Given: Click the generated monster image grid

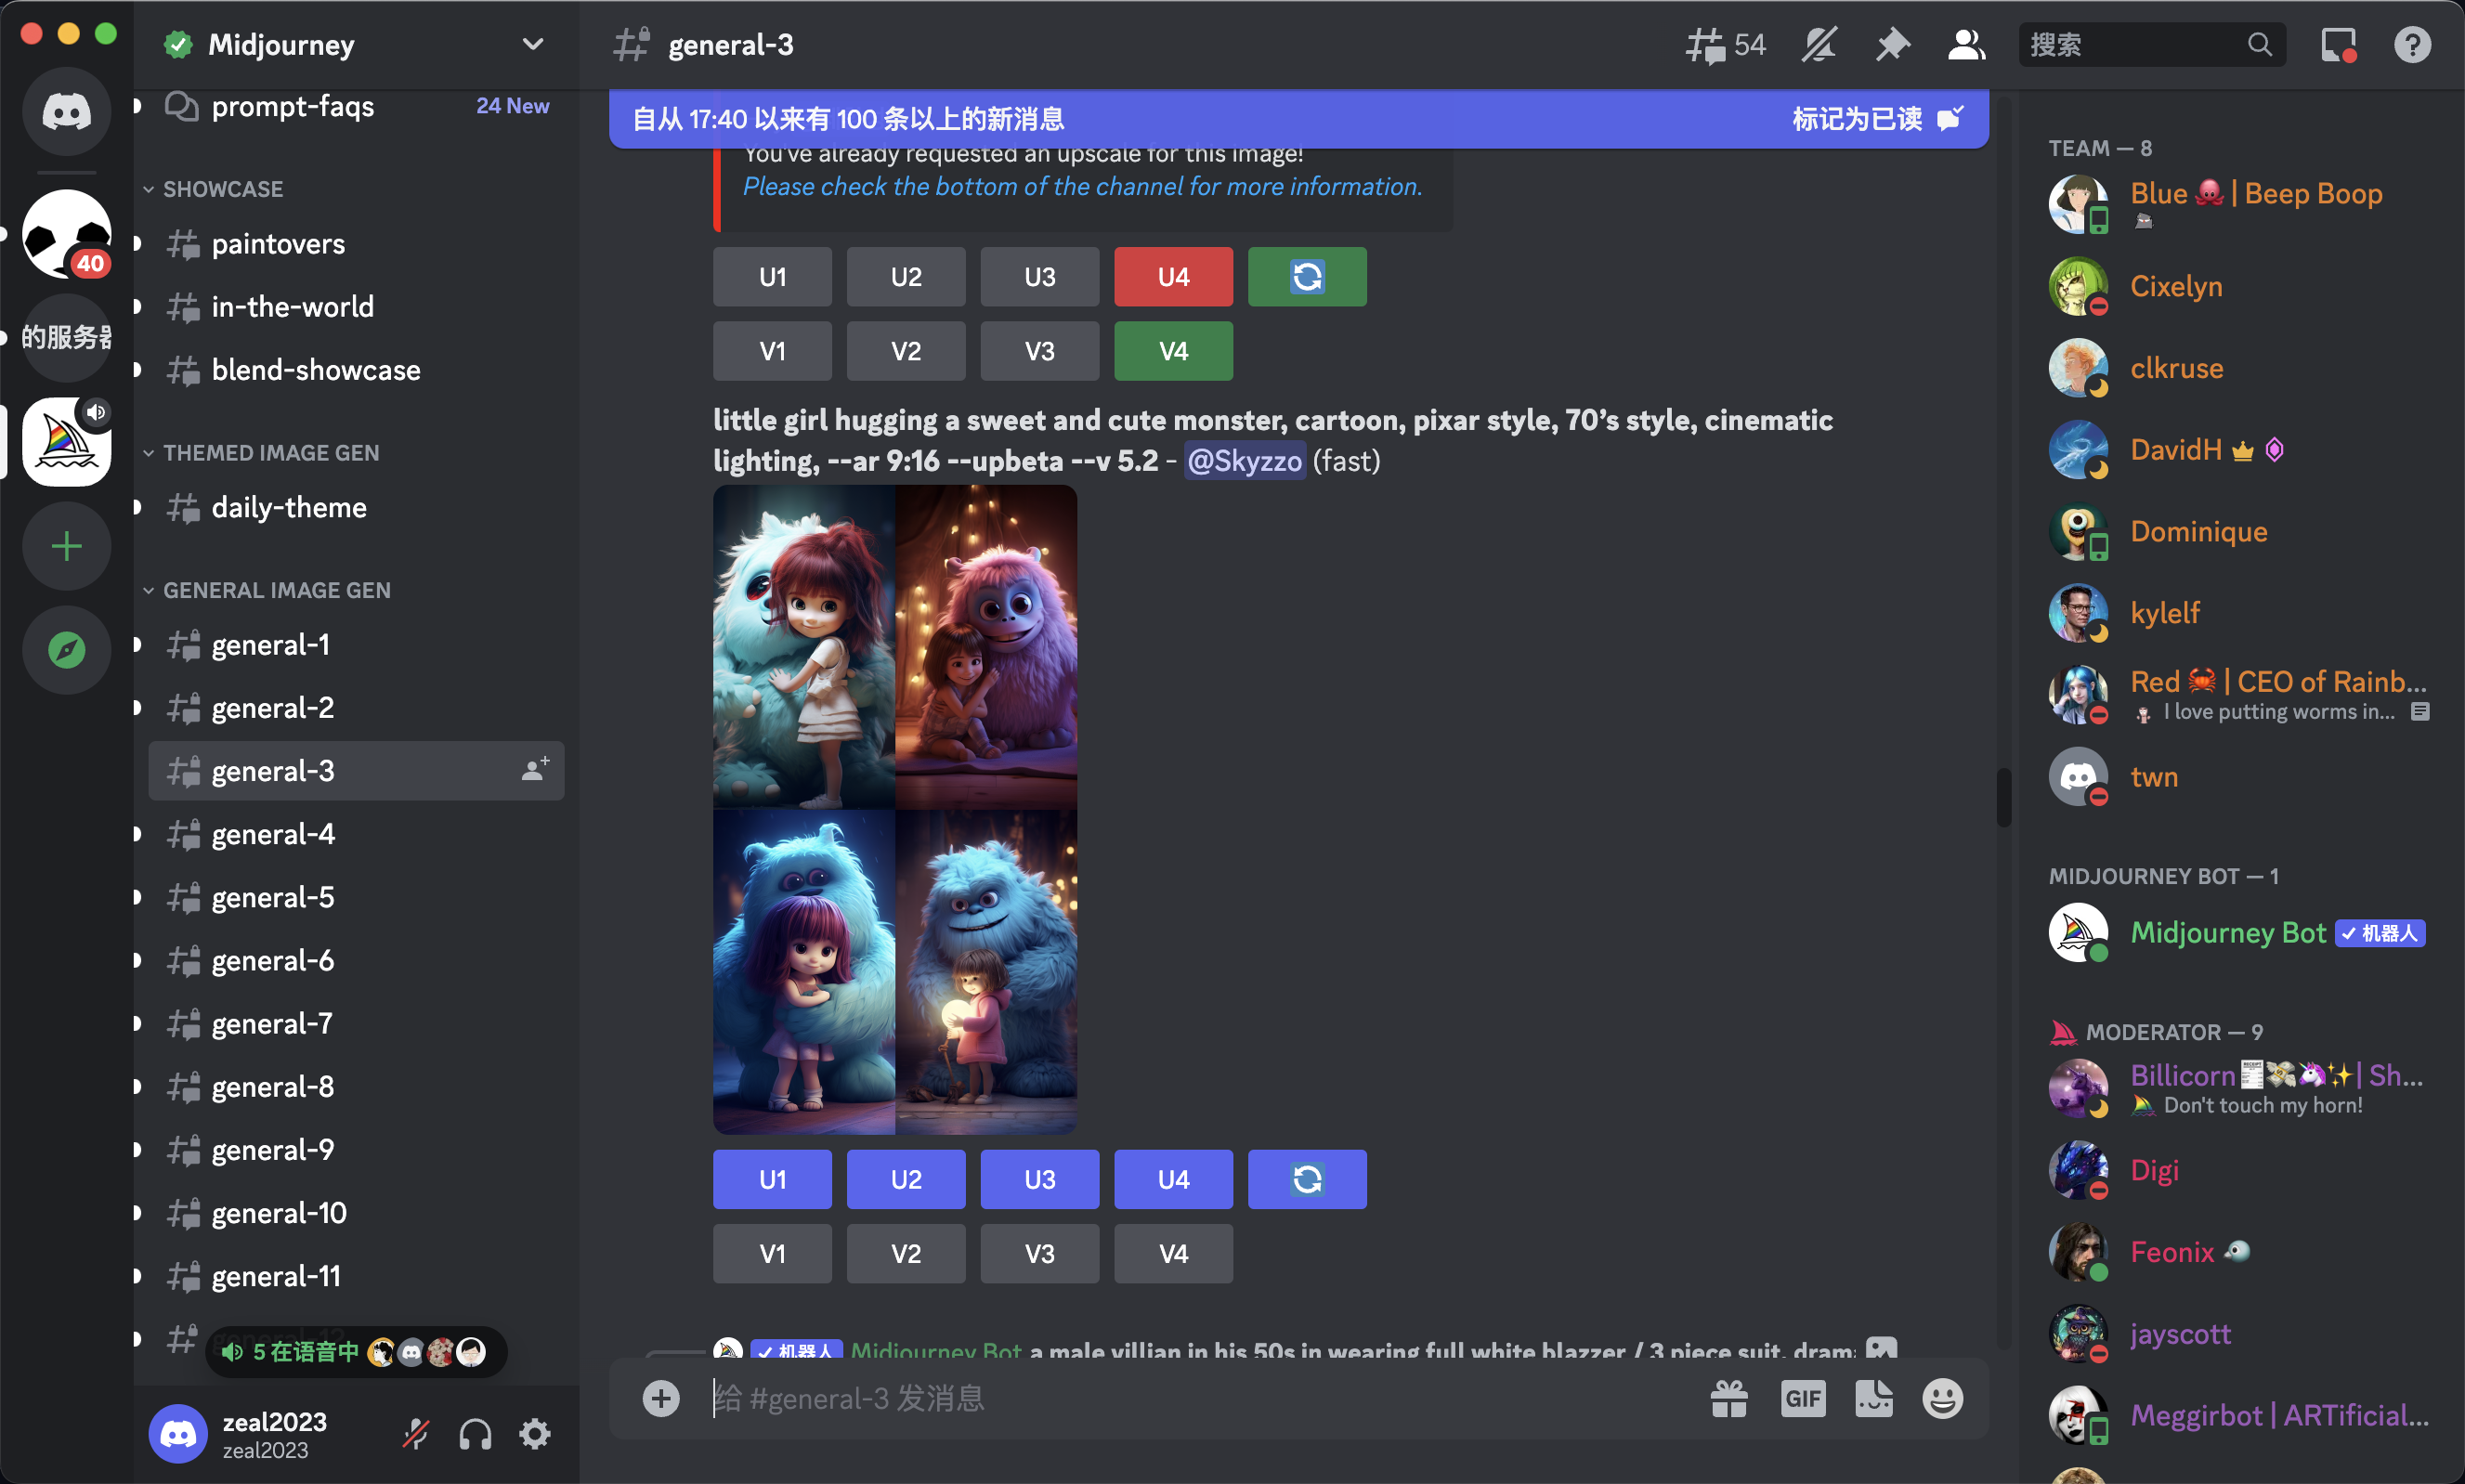Looking at the screenshot, I should tap(895, 809).
